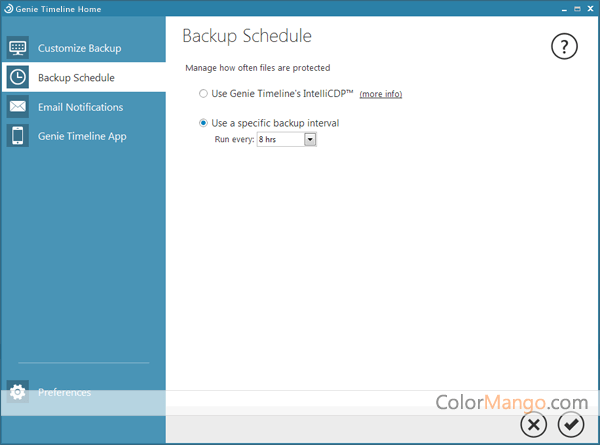Confirm settings with the checkmark circle icon

pyautogui.click(x=571, y=425)
